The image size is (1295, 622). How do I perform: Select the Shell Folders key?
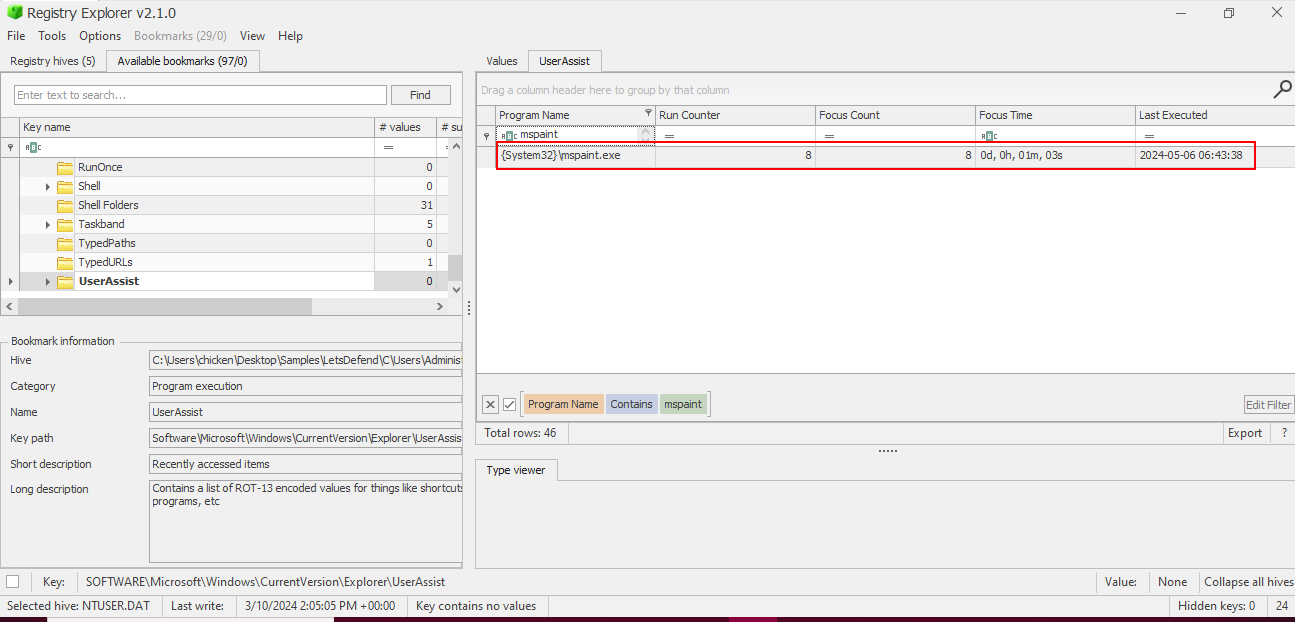coord(108,205)
